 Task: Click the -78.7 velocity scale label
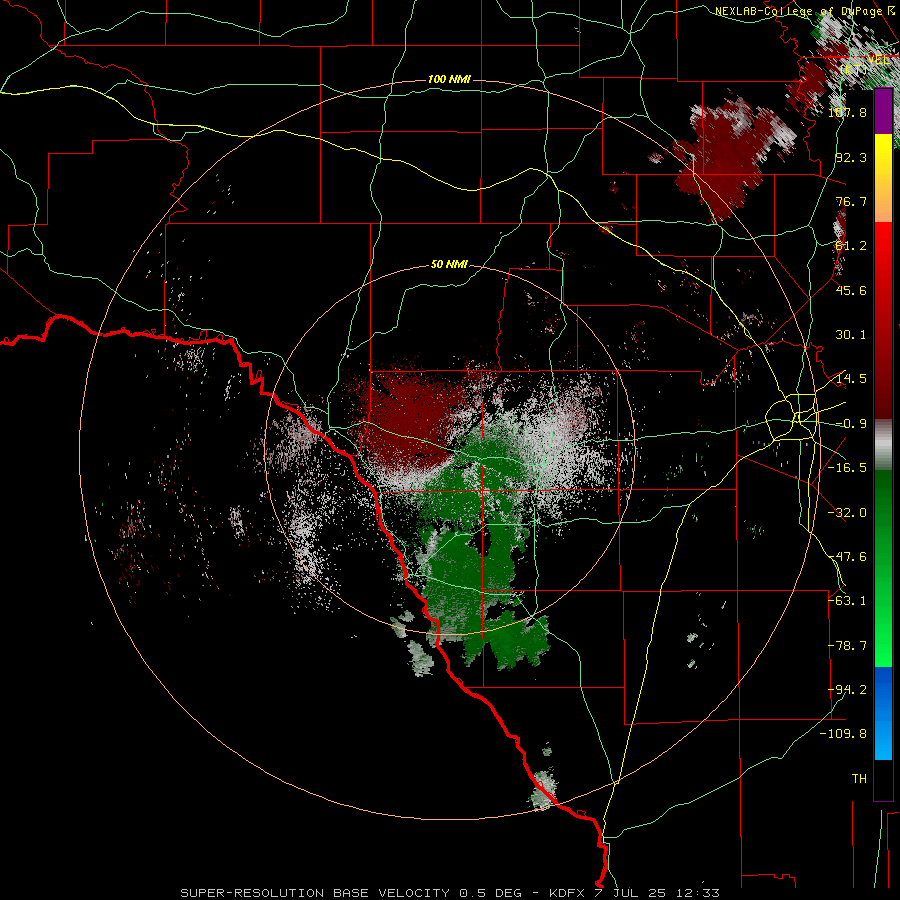[x=847, y=645]
